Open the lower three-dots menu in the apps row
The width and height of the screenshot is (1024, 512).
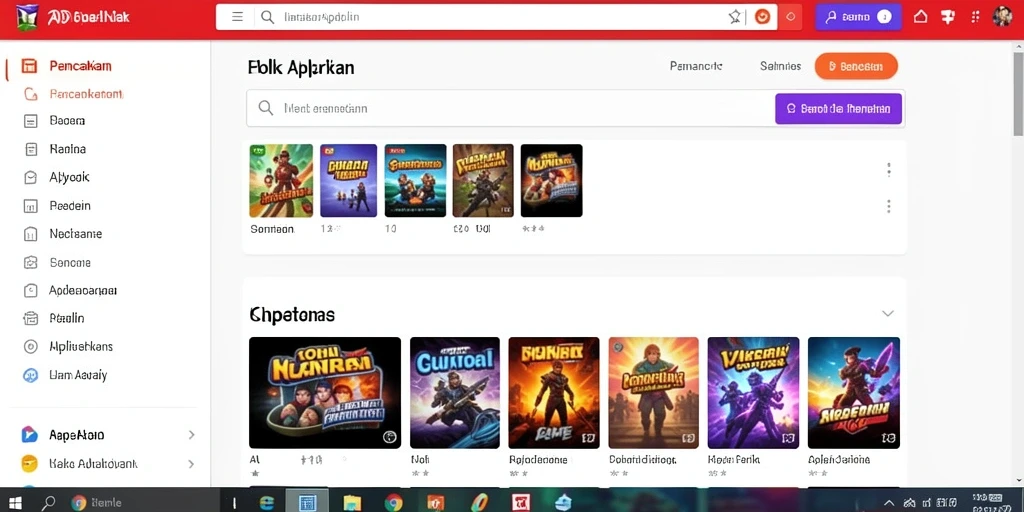tap(888, 206)
